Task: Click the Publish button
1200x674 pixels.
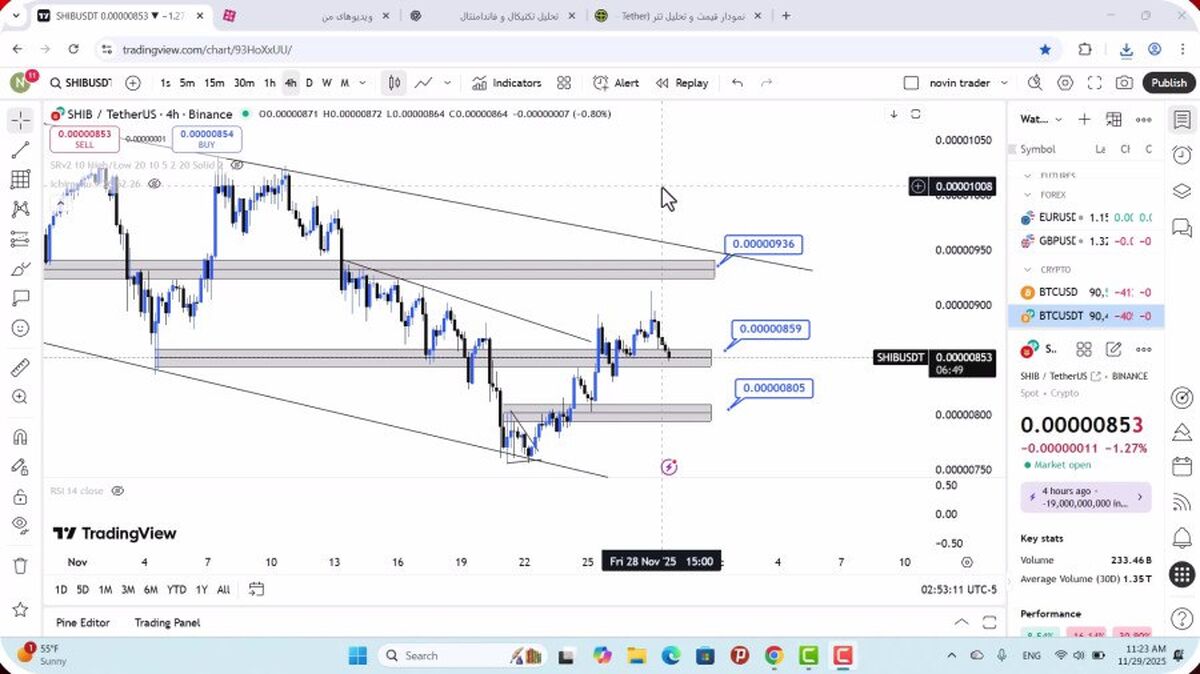Action: [1168, 83]
